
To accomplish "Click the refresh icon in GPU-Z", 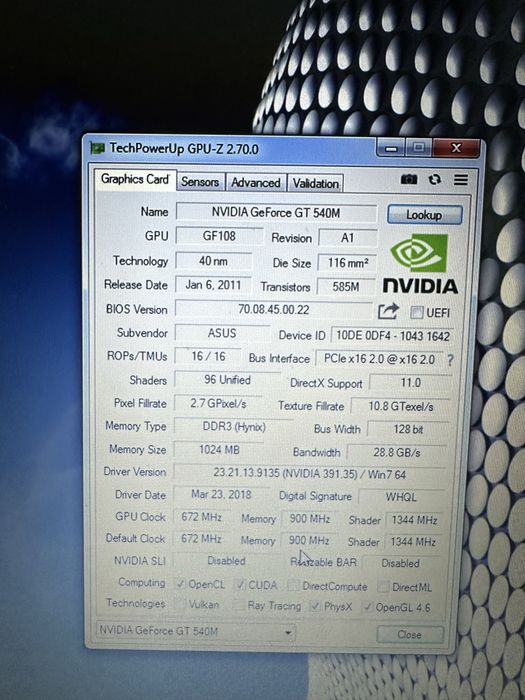I will [435, 179].
